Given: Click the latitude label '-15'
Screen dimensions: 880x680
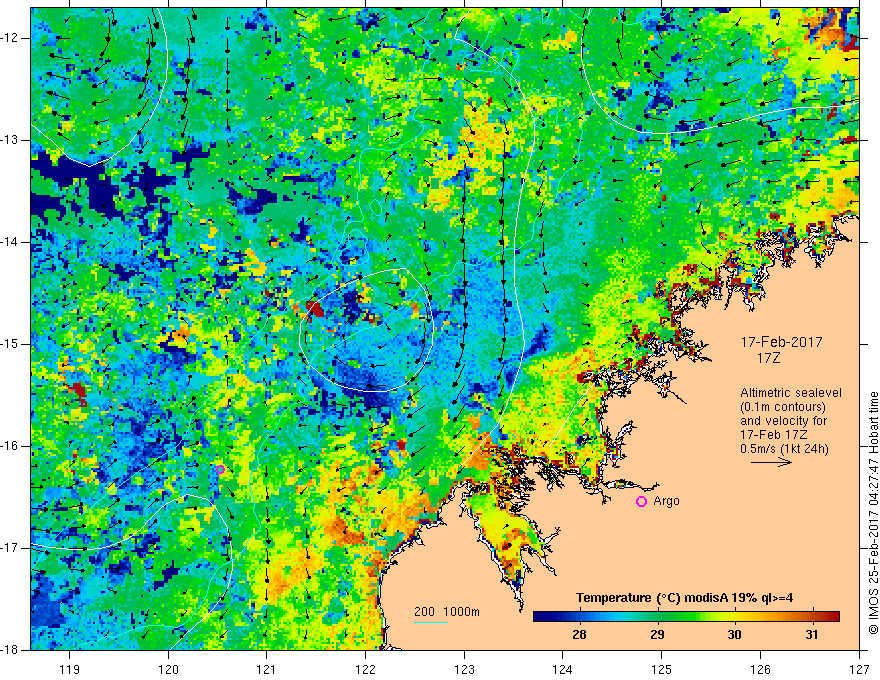Looking at the screenshot, I should coord(10,344).
